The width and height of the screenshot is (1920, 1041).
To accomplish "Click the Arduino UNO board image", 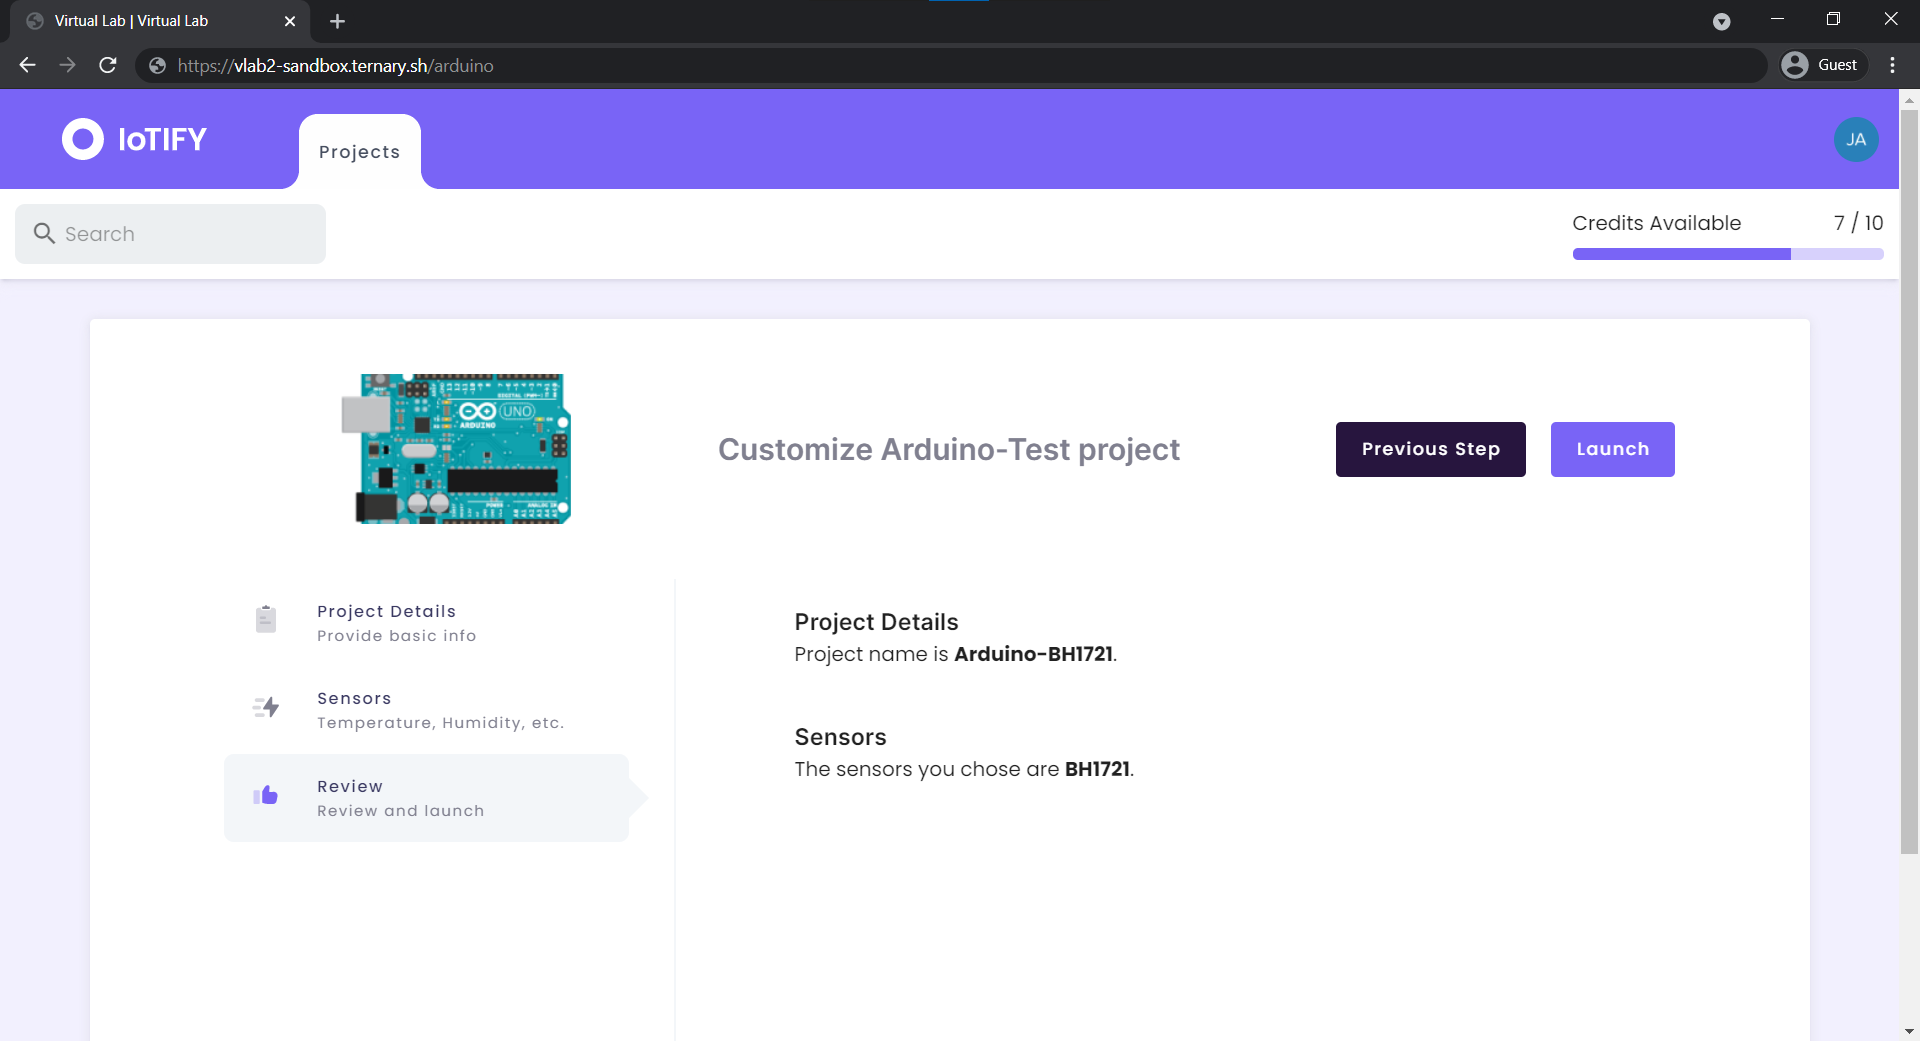I will point(457,449).
